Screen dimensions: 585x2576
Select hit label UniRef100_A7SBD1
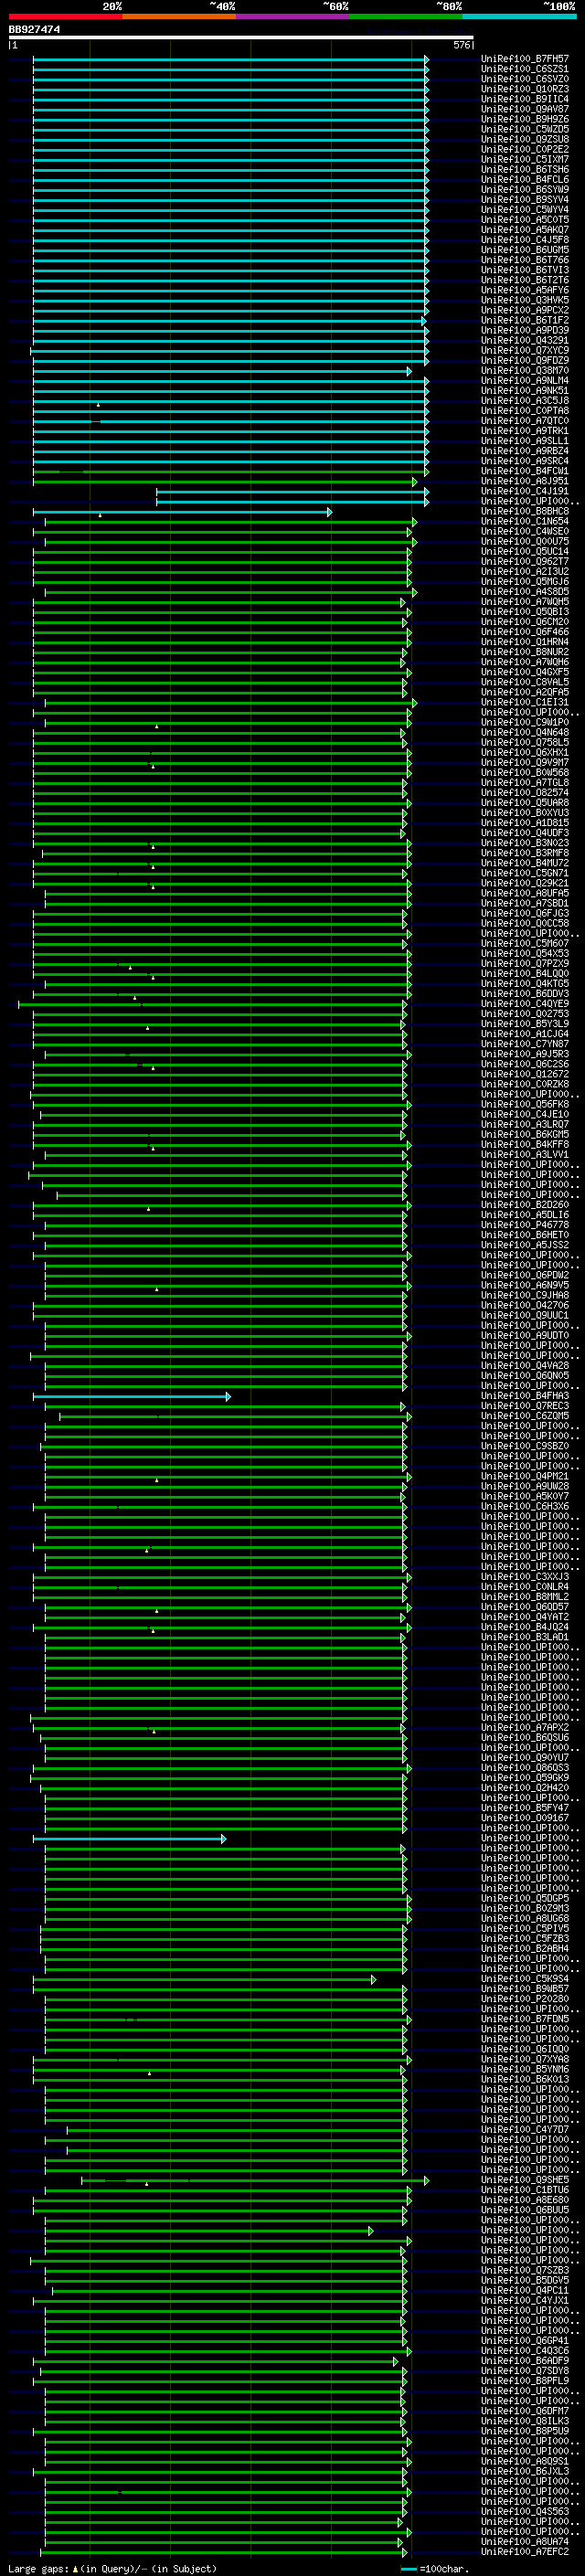[x=525, y=903]
